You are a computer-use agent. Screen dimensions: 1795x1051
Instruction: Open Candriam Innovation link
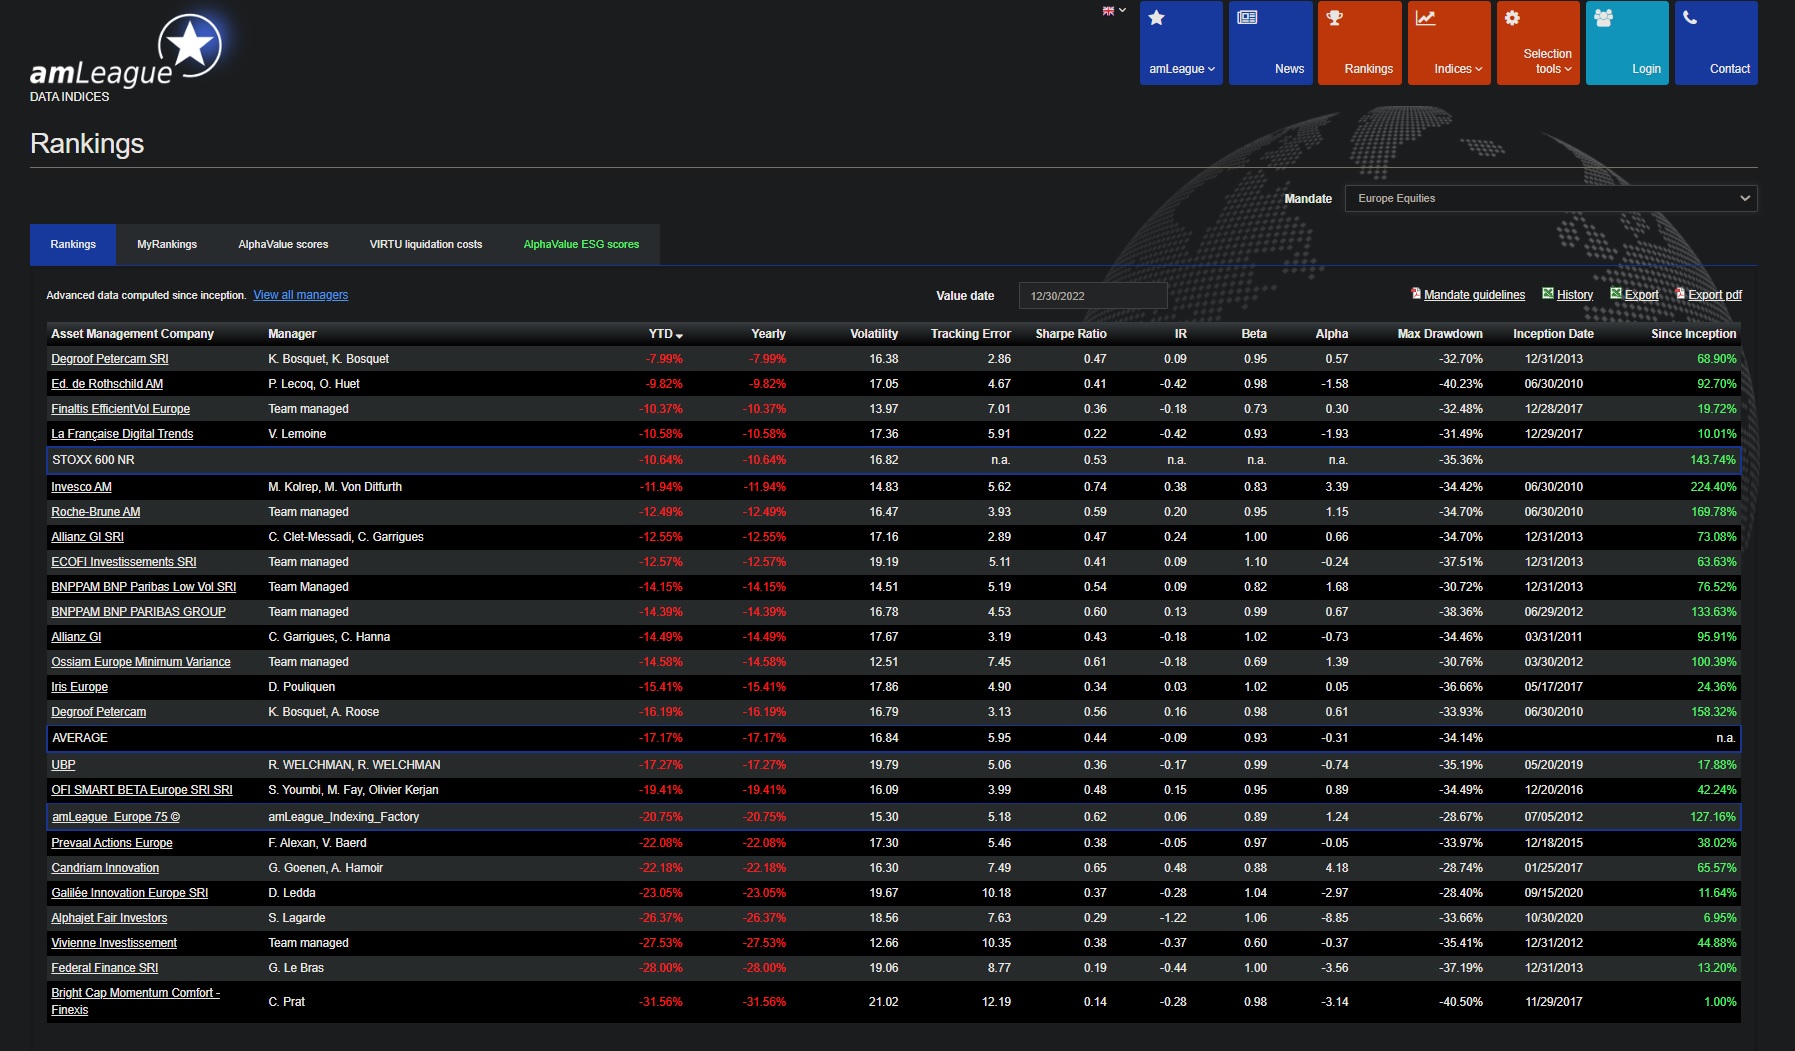coord(105,868)
